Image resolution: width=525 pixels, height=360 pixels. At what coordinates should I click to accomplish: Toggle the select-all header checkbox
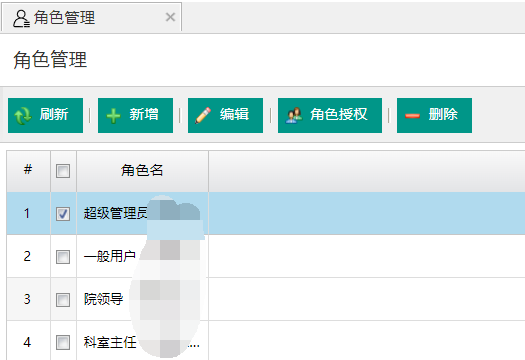(x=63, y=171)
